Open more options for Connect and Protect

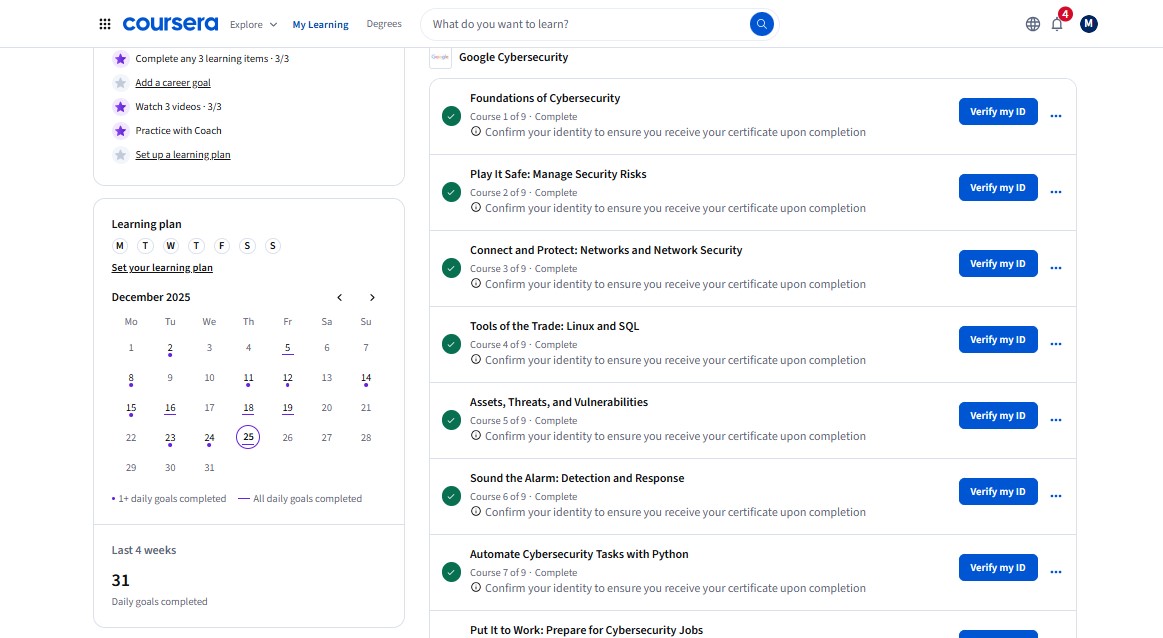pos(1055,268)
